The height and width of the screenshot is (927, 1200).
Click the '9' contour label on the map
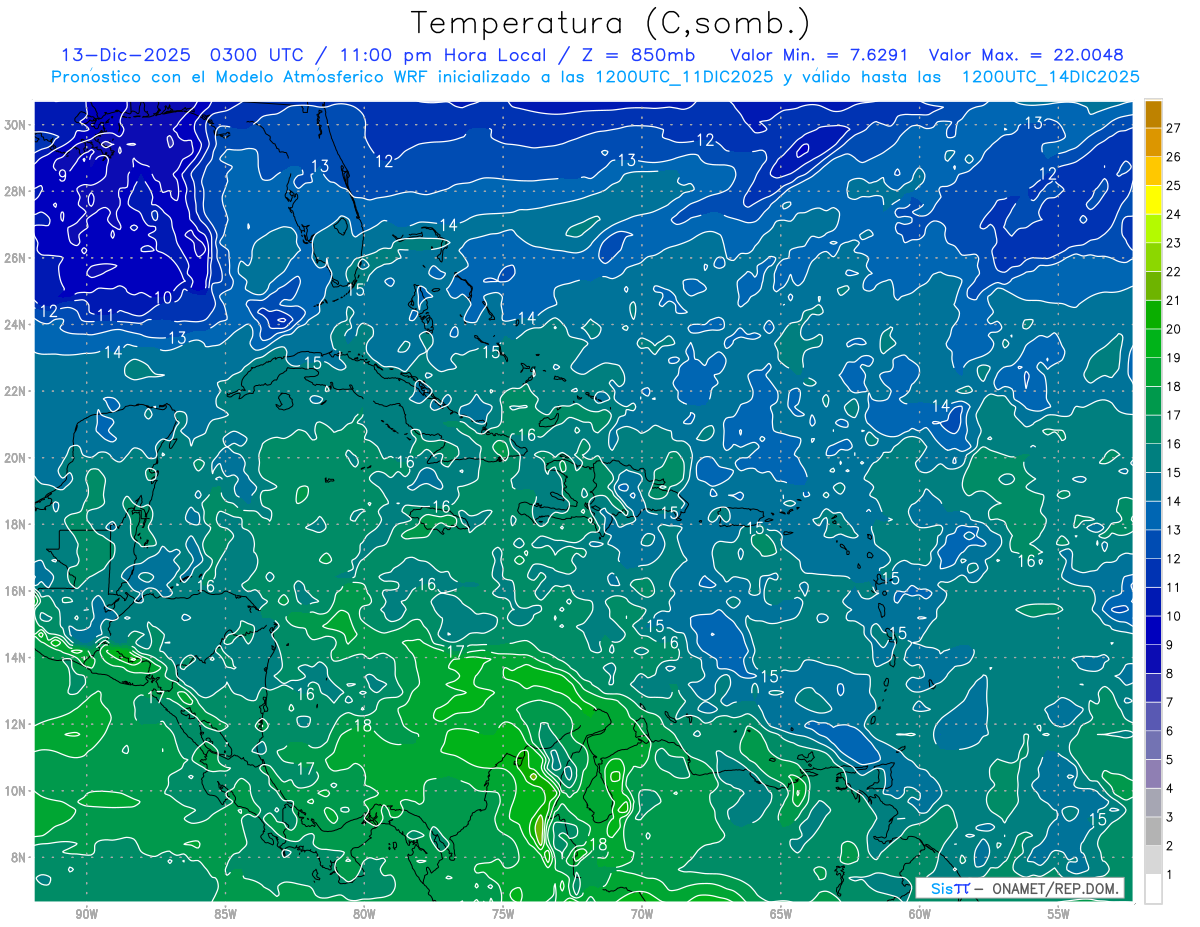pyautogui.click(x=62, y=176)
